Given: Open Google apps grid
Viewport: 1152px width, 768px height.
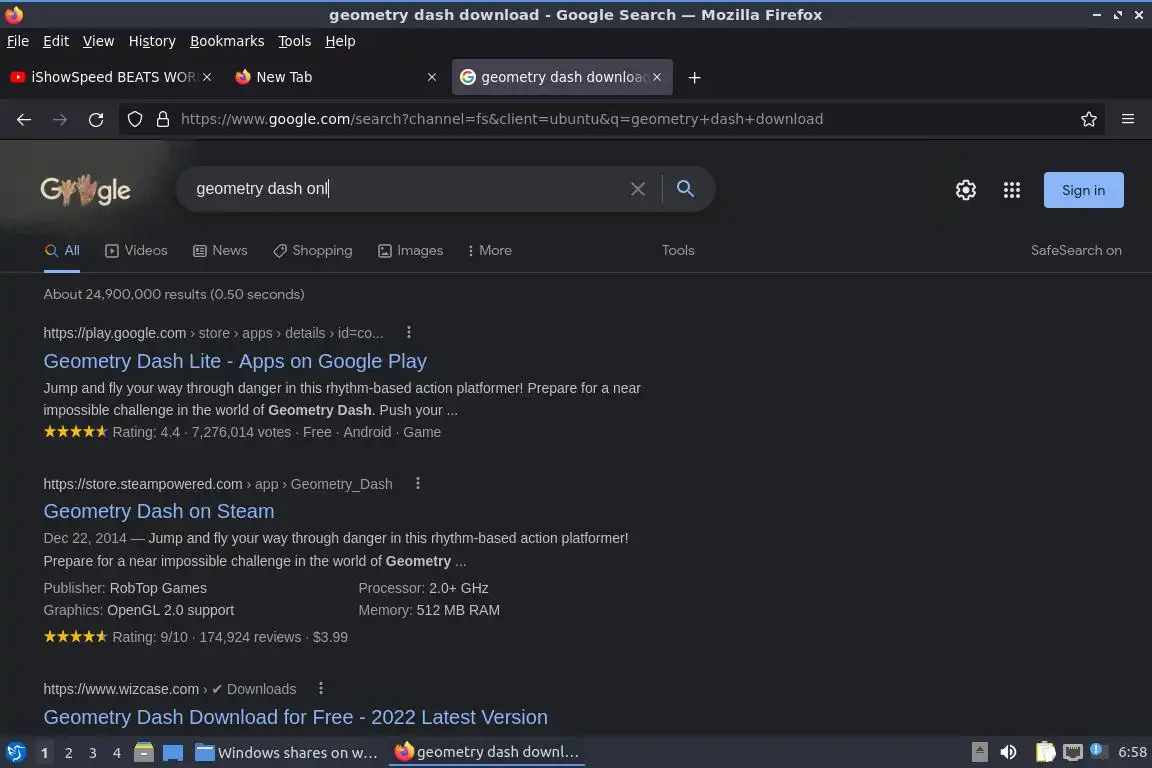Looking at the screenshot, I should pyautogui.click(x=1012, y=190).
